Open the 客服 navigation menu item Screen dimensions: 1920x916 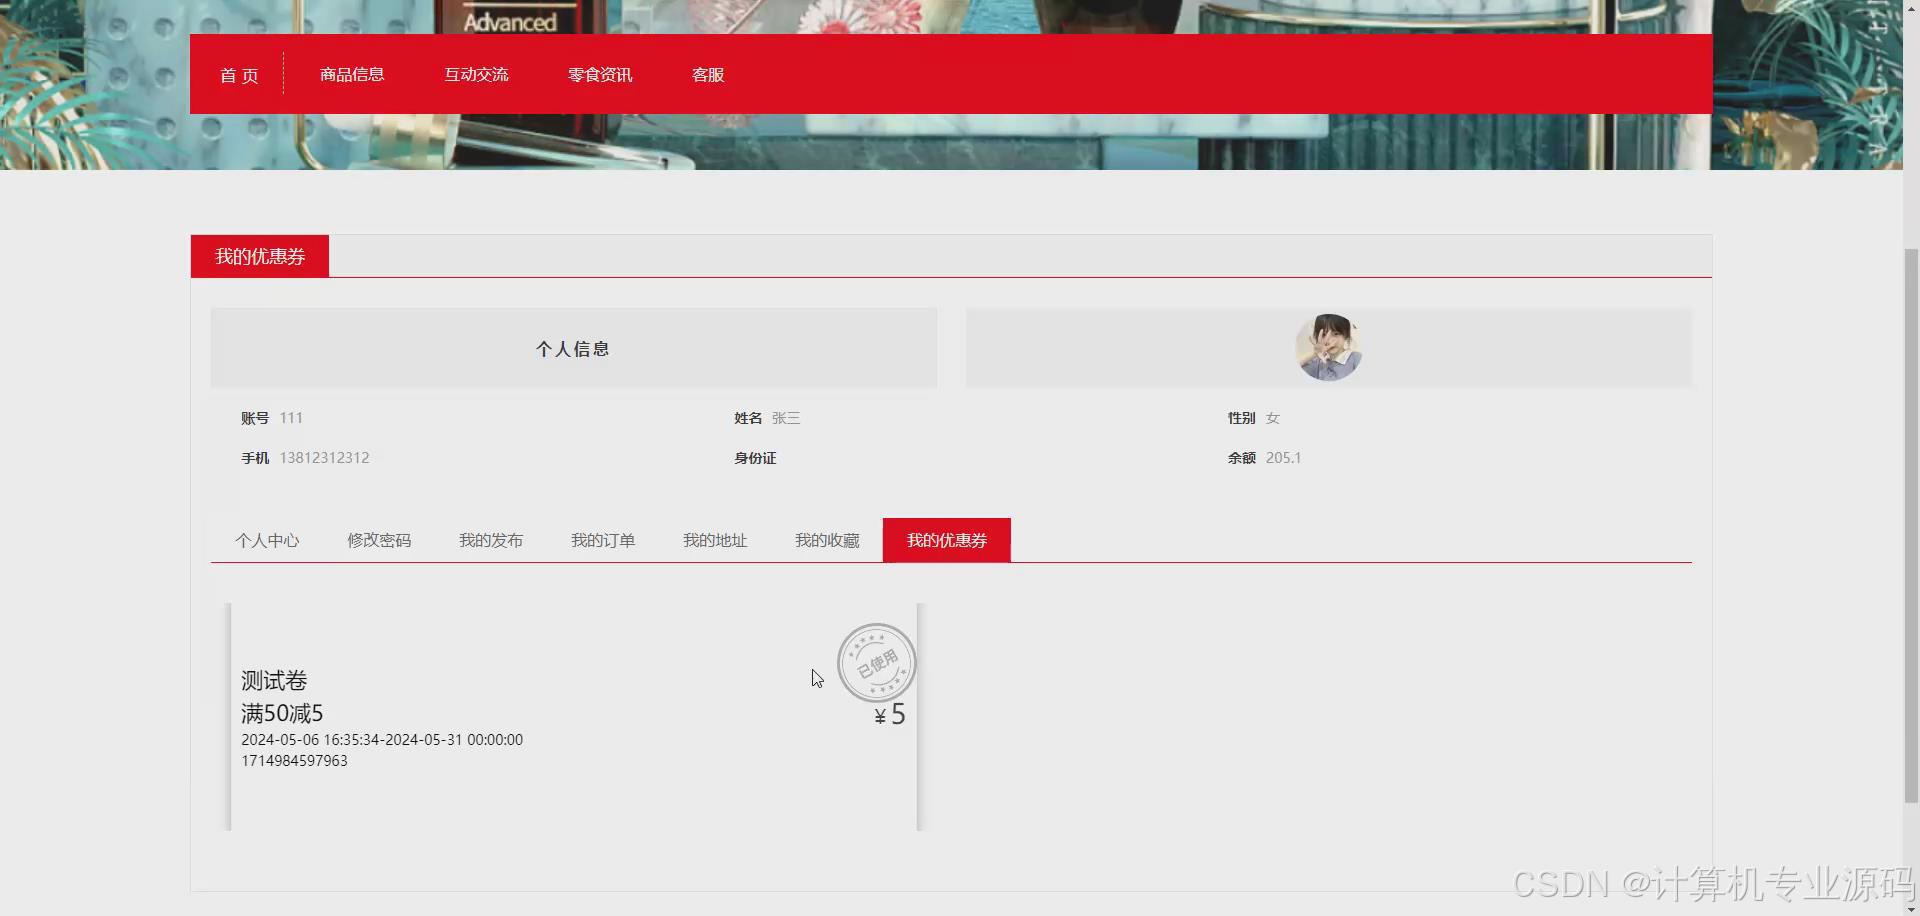pyautogui.click(x=707, y=74)
